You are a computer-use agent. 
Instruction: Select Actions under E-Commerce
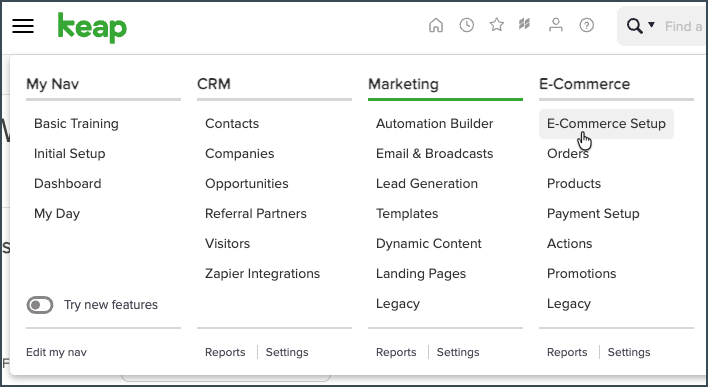pos(569,244)
